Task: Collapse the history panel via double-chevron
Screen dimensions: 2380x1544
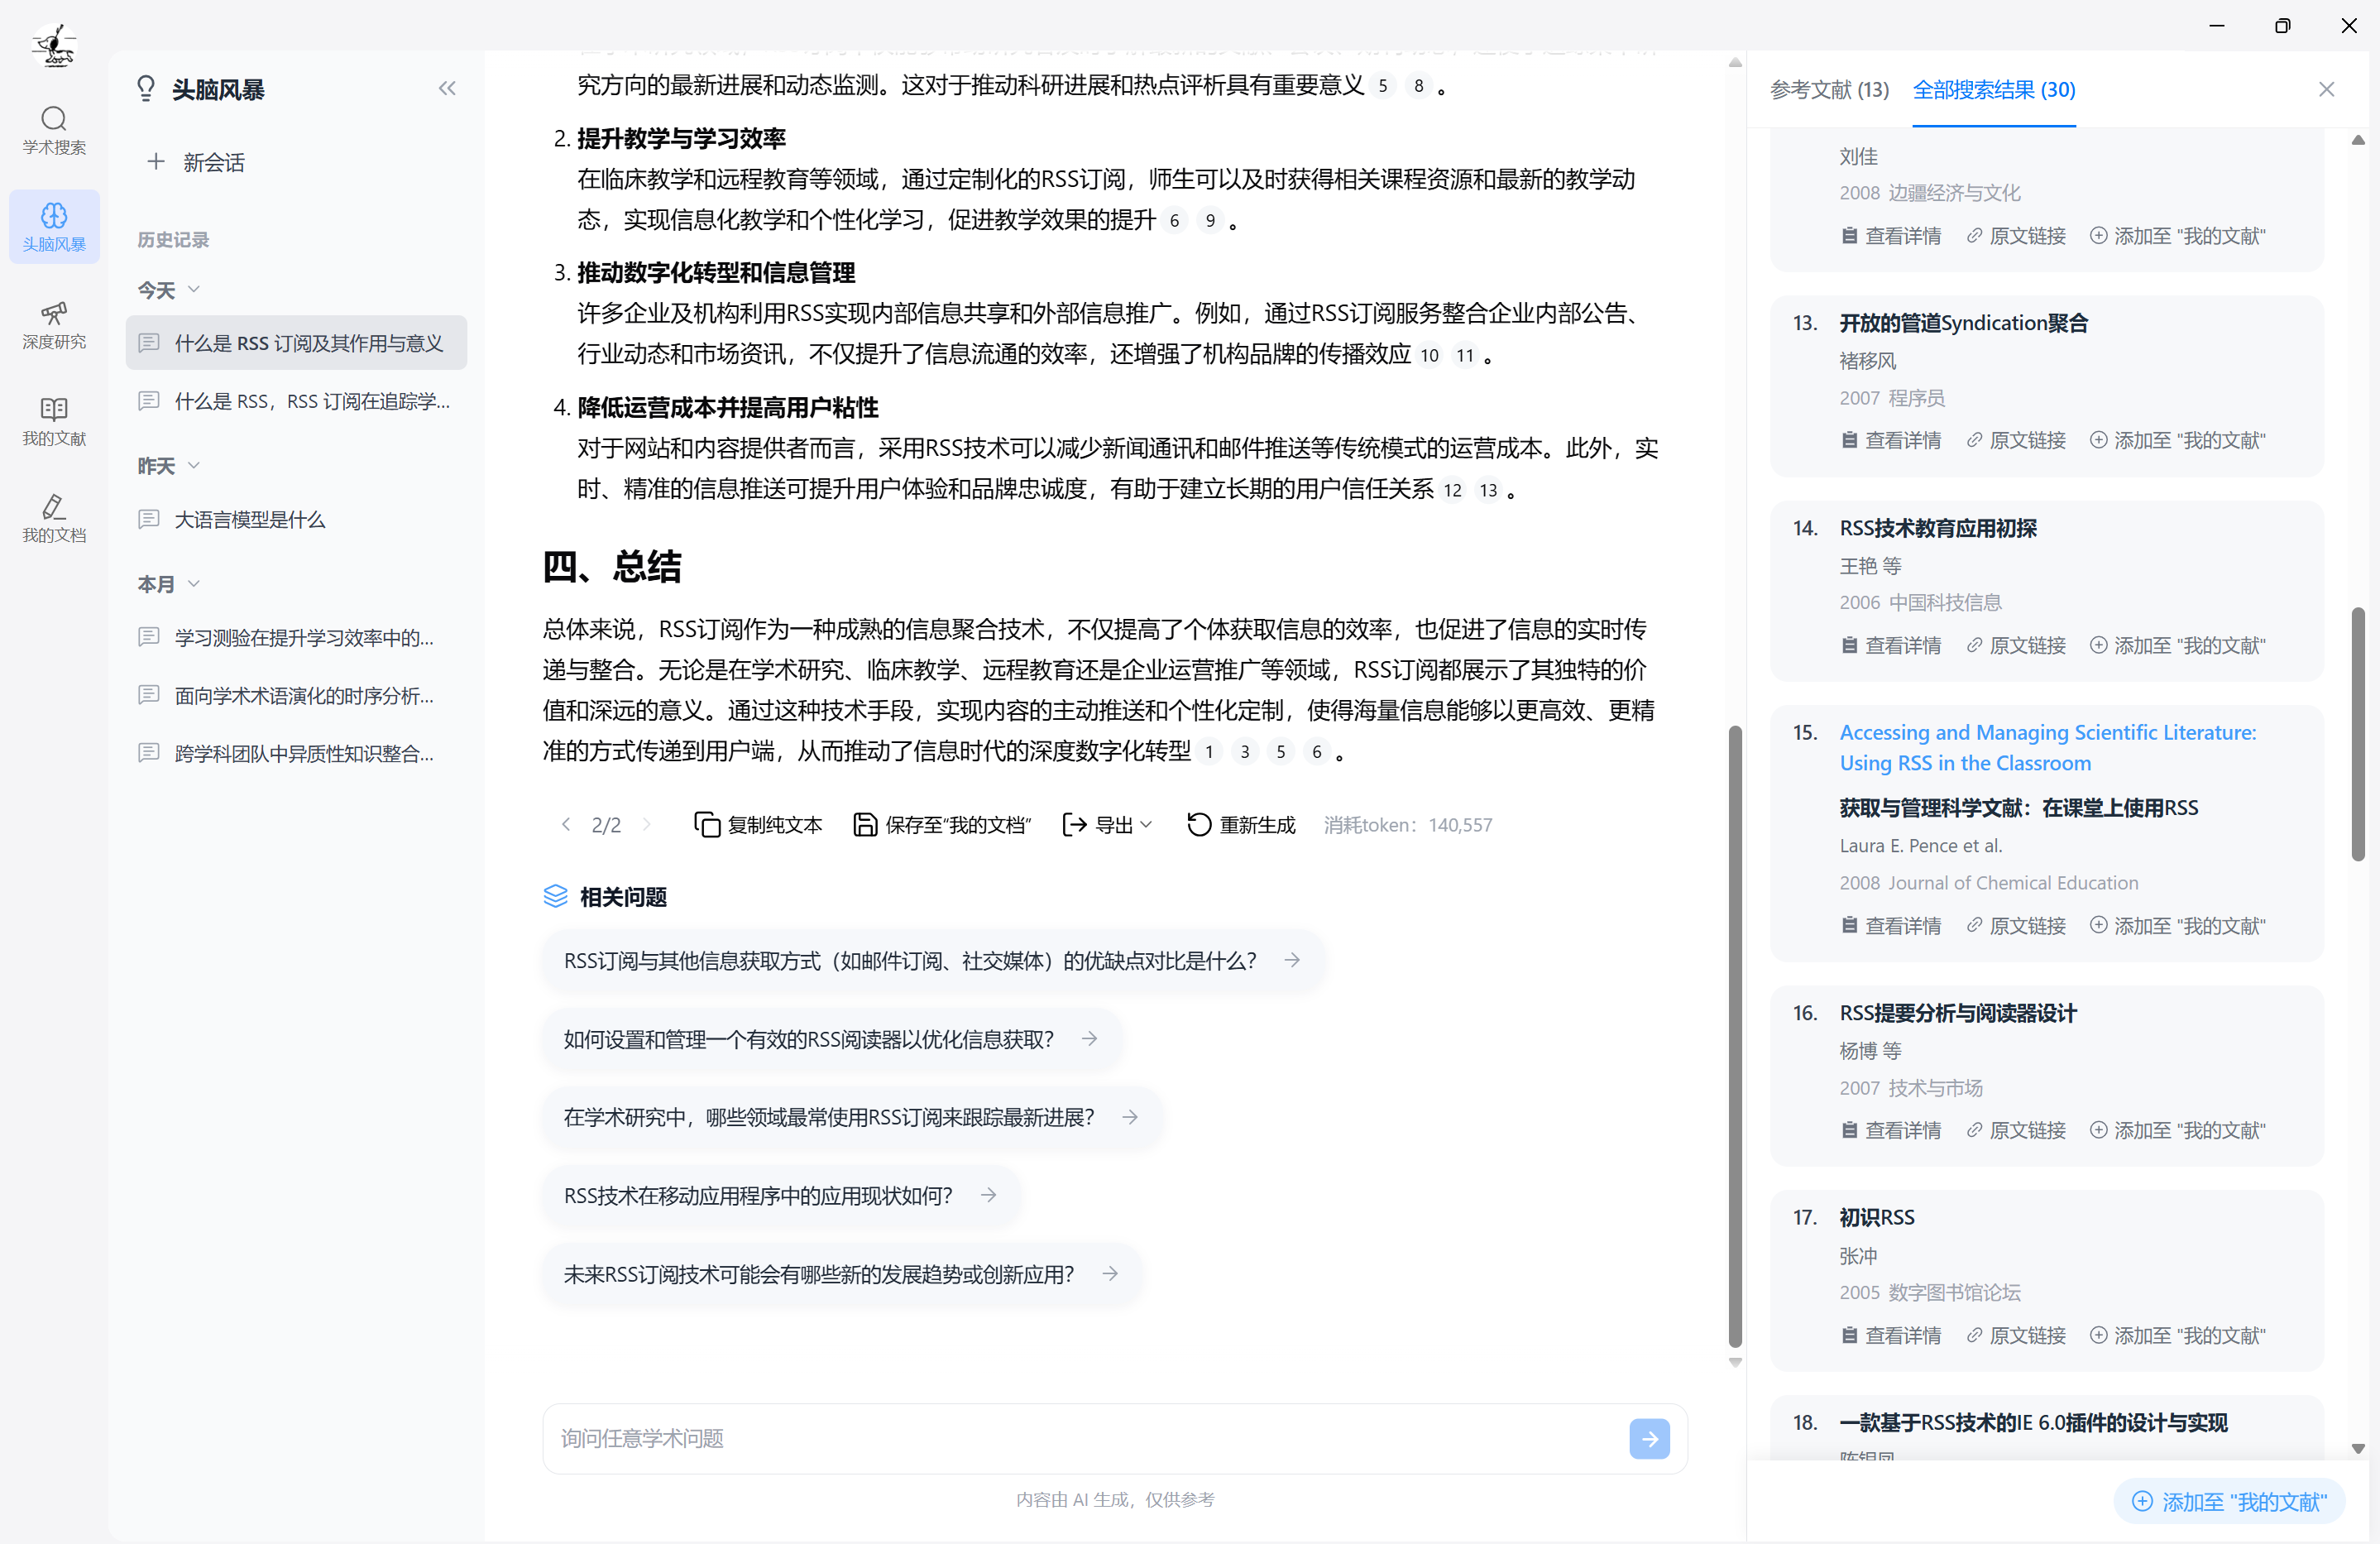Action: click(447, 89)
